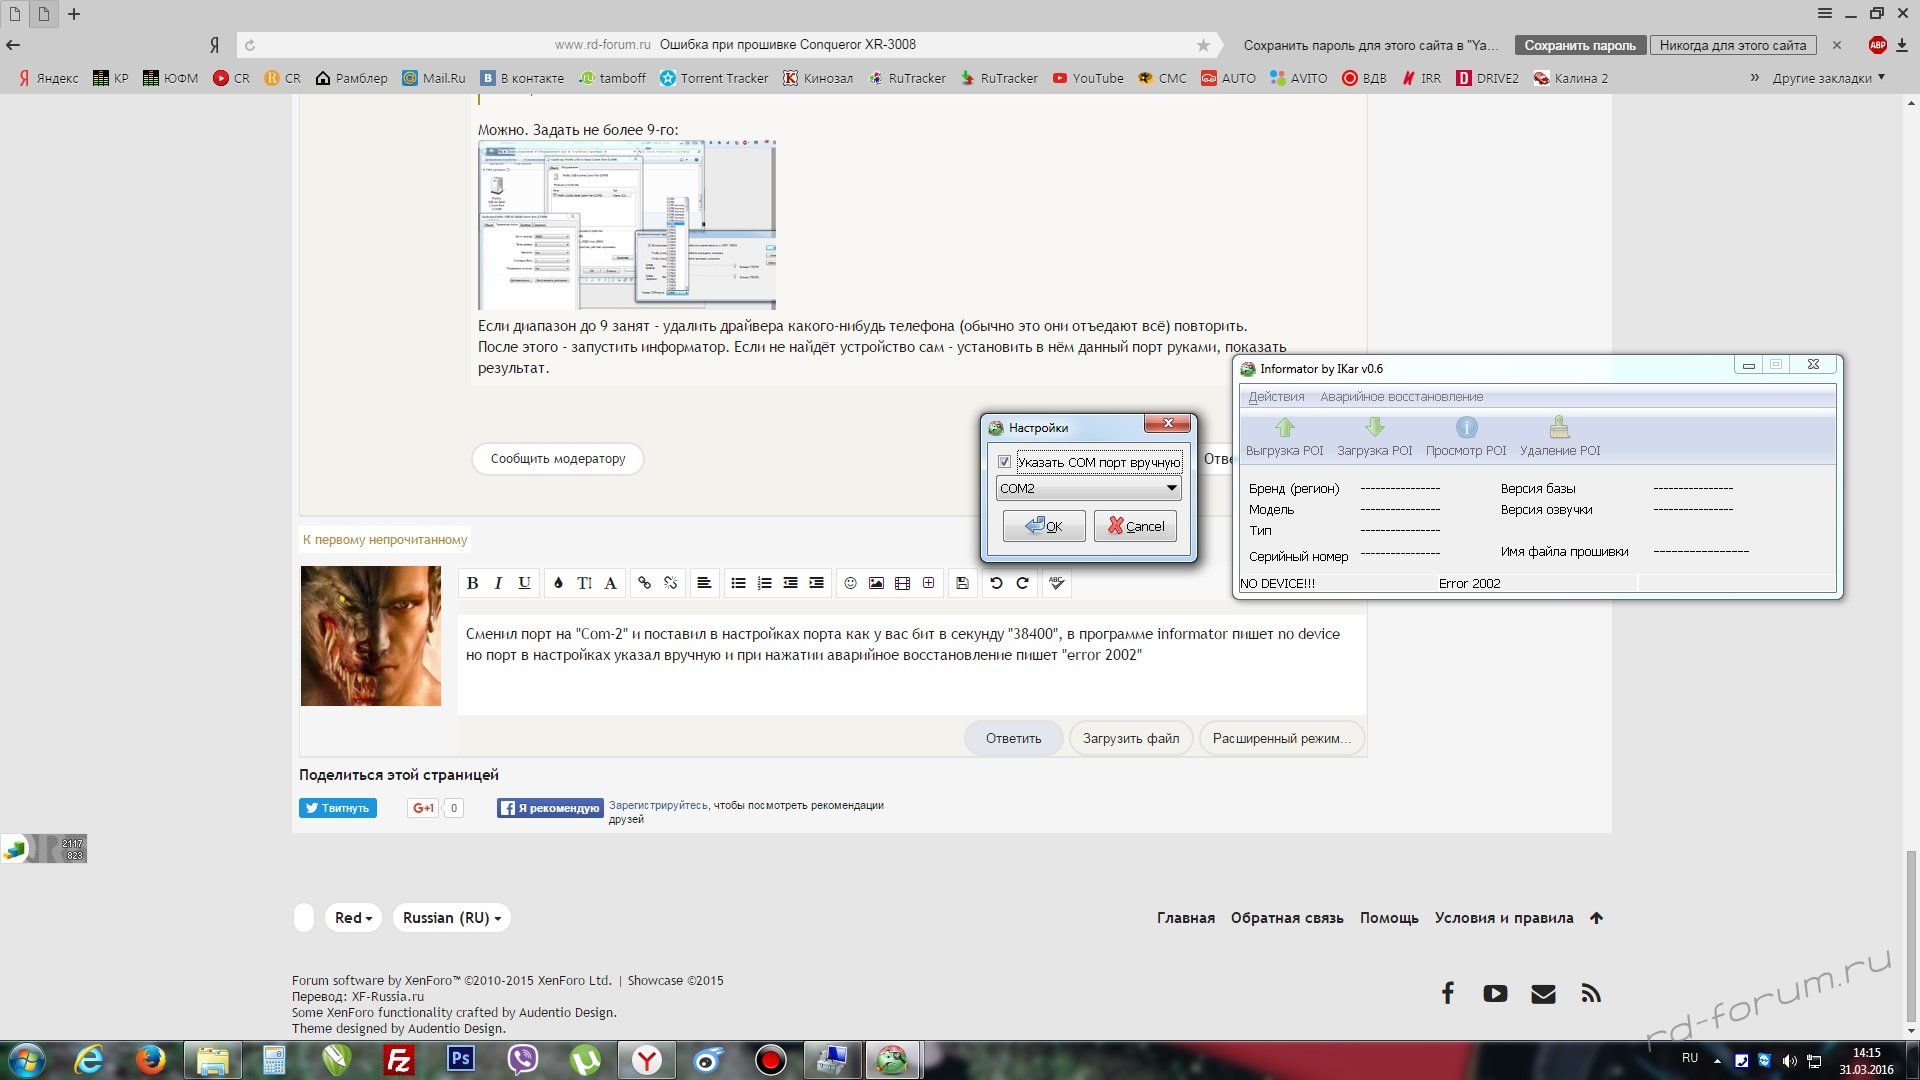Click the Выгрузка POI icon
The height and width of the screenshot is (1080, 1920).
[x=1284, y=429]
